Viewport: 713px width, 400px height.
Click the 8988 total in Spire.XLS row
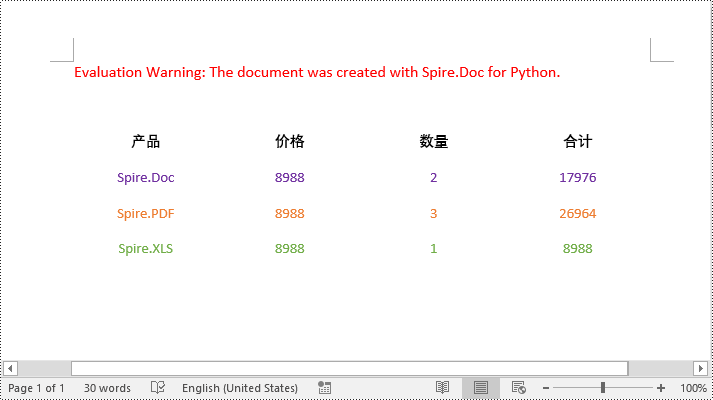577,249
